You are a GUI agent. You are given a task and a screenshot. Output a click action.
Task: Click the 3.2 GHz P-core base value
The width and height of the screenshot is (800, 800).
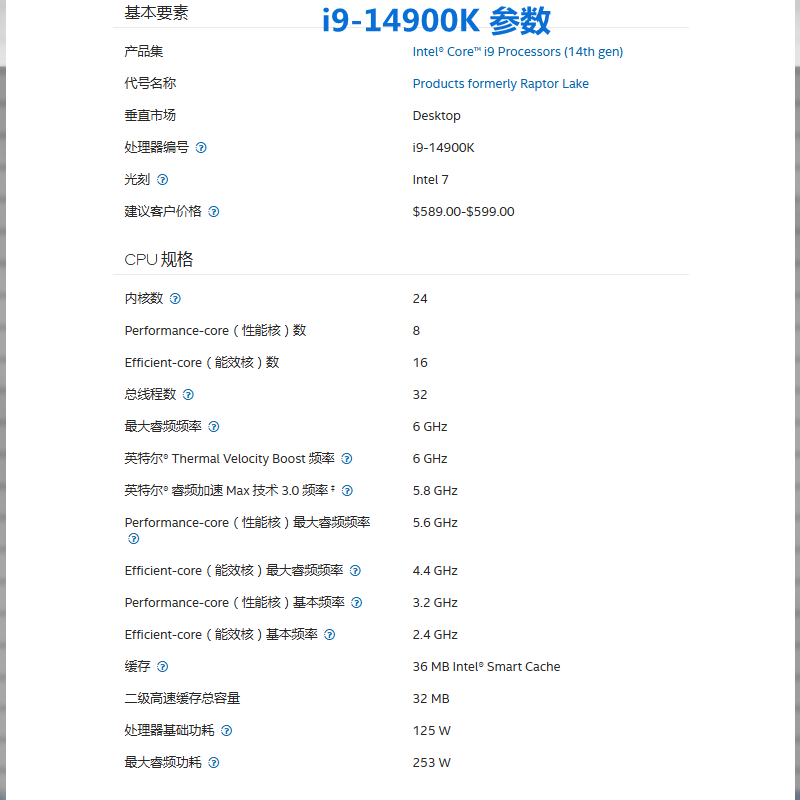(x=435, y=603)
